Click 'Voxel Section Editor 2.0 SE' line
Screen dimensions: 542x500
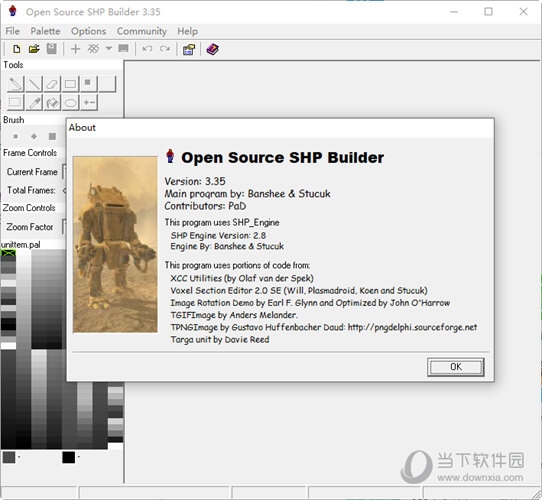coord(299,290)
